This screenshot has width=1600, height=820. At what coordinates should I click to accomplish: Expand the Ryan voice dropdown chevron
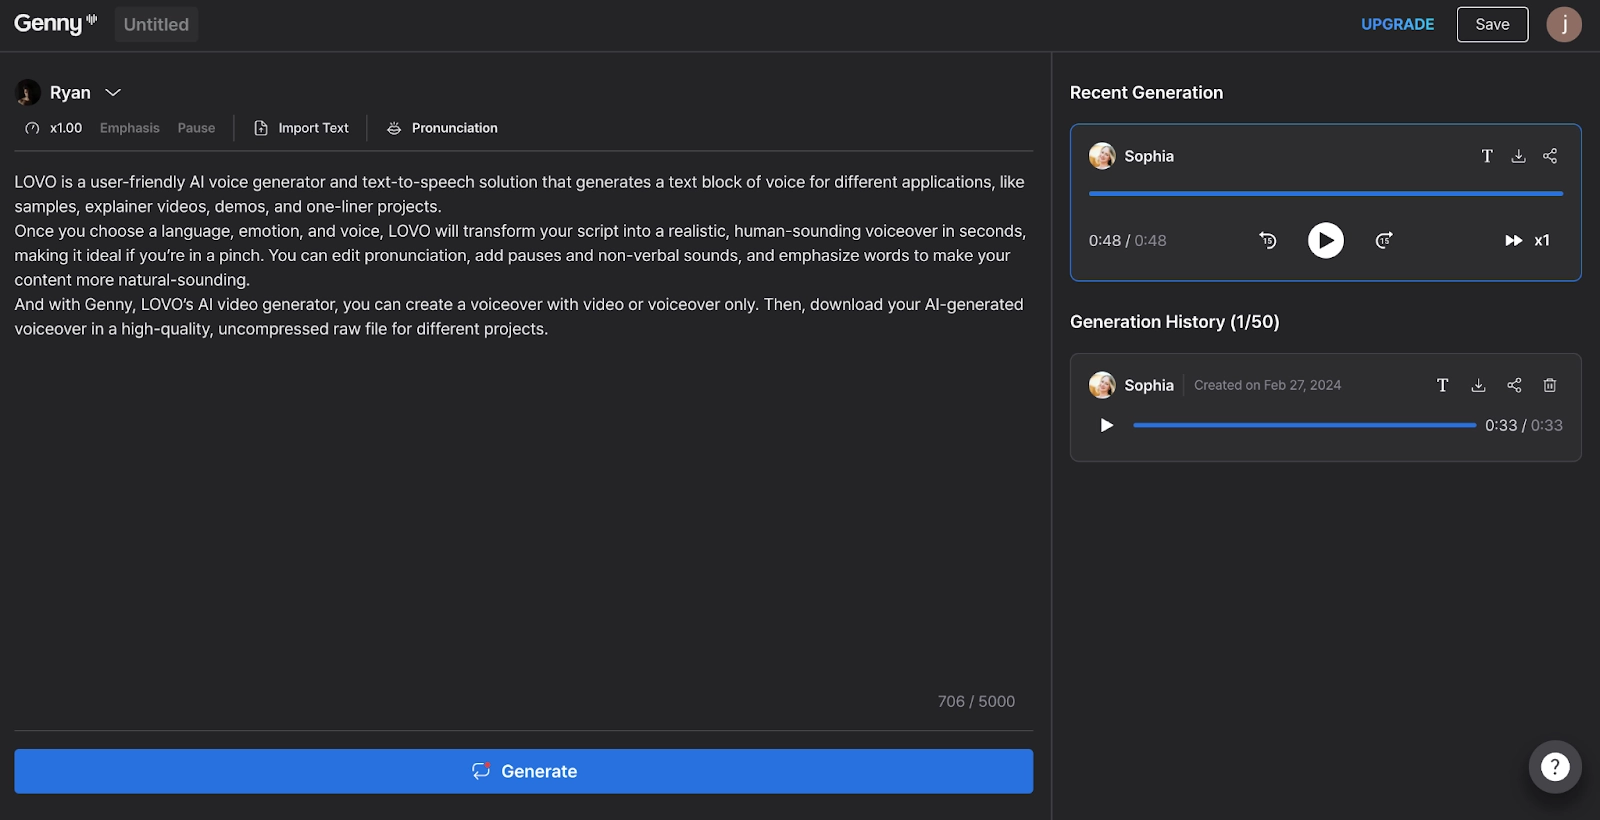[113, 92]
